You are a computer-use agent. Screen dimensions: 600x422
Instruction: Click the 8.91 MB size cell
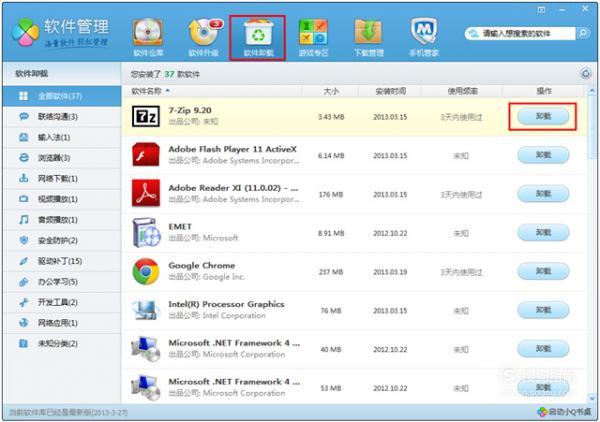(x=331, y=233)
